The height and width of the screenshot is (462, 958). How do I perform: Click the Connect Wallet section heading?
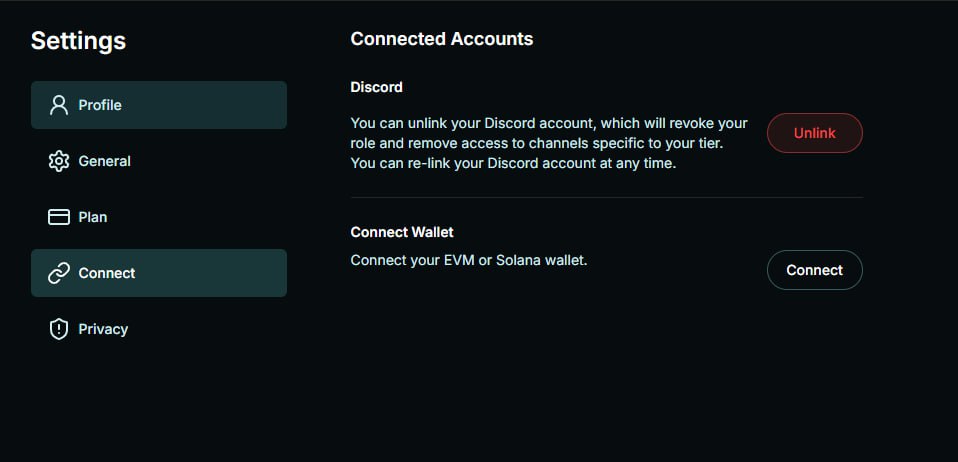(402, 232)
